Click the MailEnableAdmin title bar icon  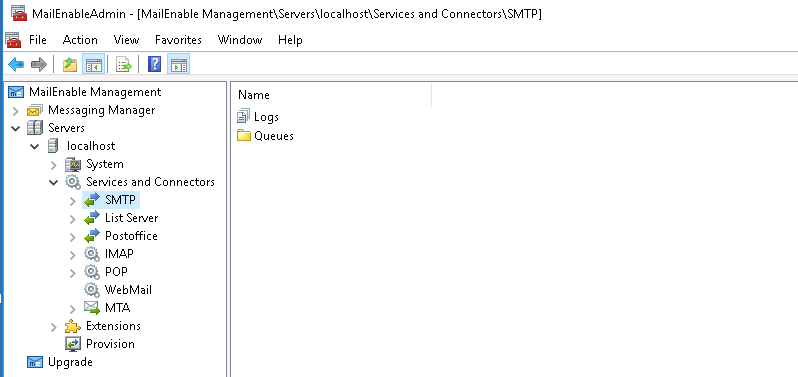[19, 13]
